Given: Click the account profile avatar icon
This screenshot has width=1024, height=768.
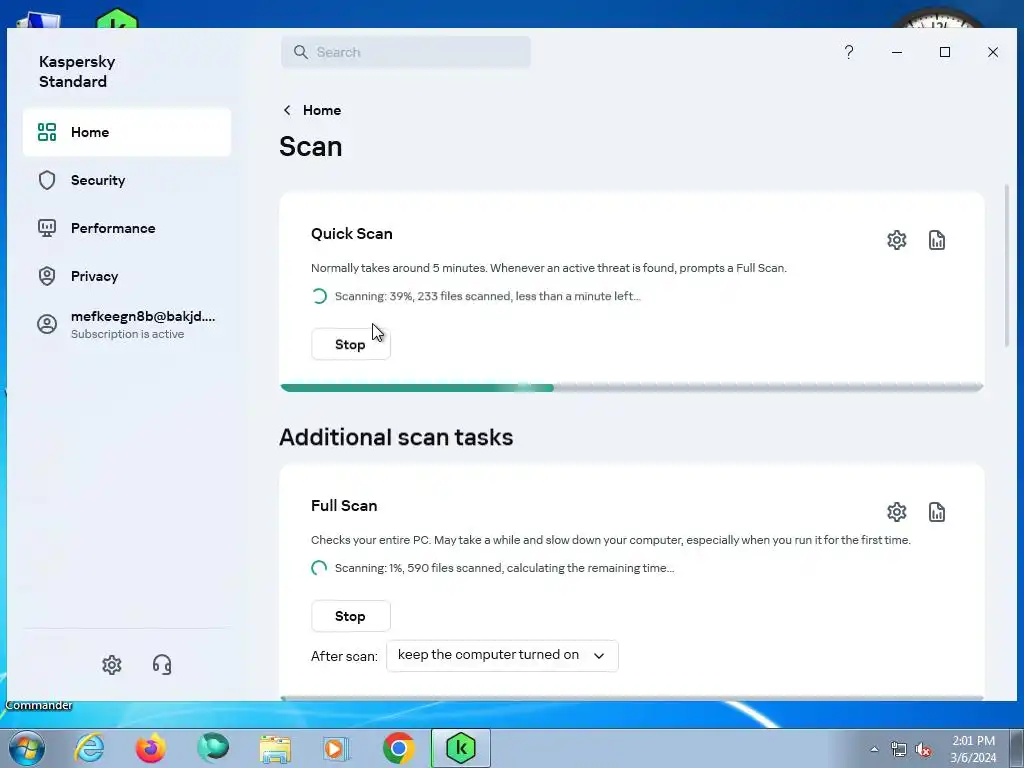Looking at the screenshot, I should (47, 324).
